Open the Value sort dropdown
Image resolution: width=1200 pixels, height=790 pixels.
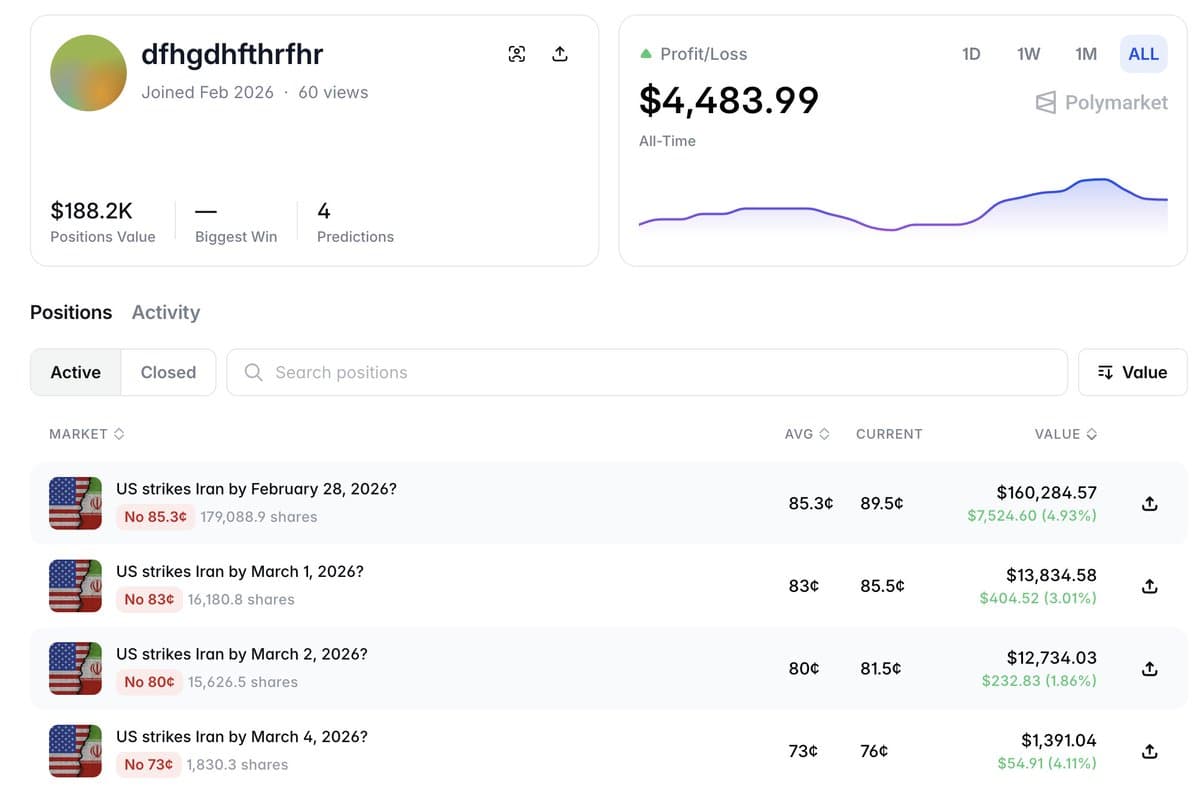point(1132,372)
